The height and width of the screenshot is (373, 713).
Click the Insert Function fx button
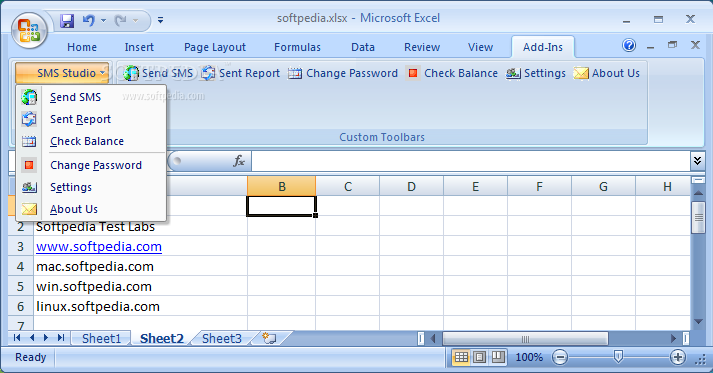click(x=239, y=161)
